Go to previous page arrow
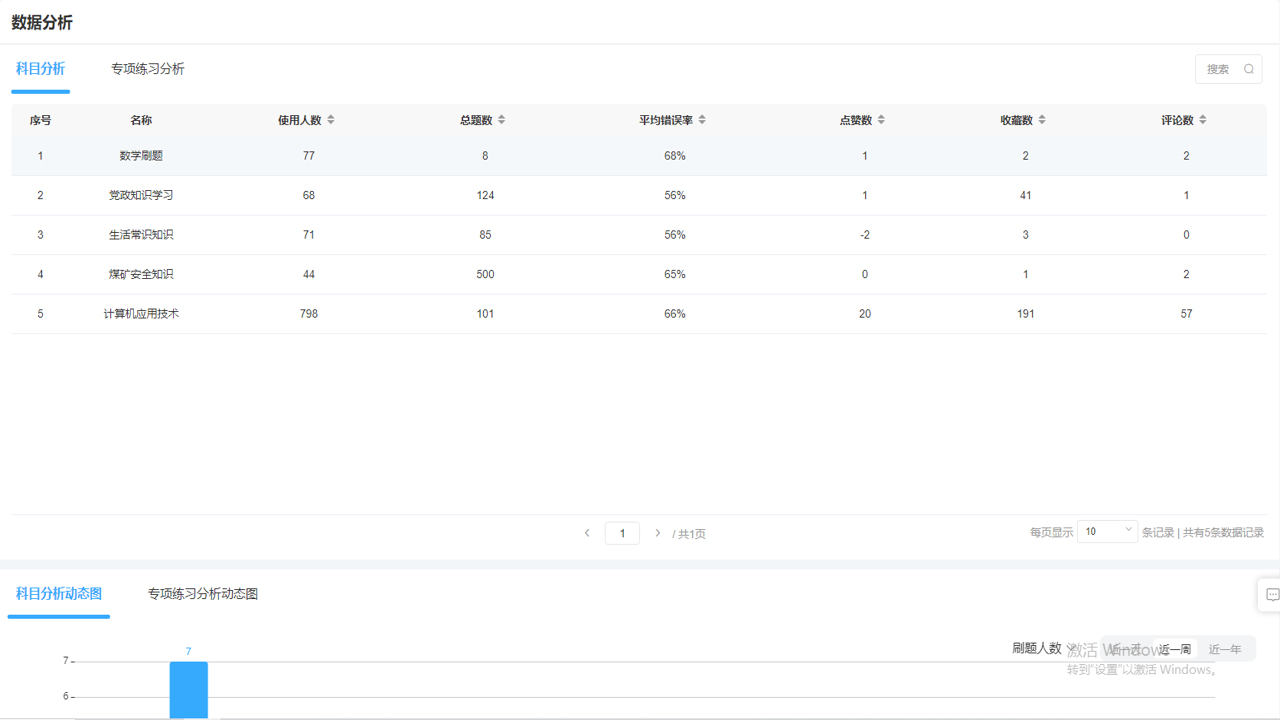Image resolution: width=1280 pixels, height=720 pixels. (587, 533)
